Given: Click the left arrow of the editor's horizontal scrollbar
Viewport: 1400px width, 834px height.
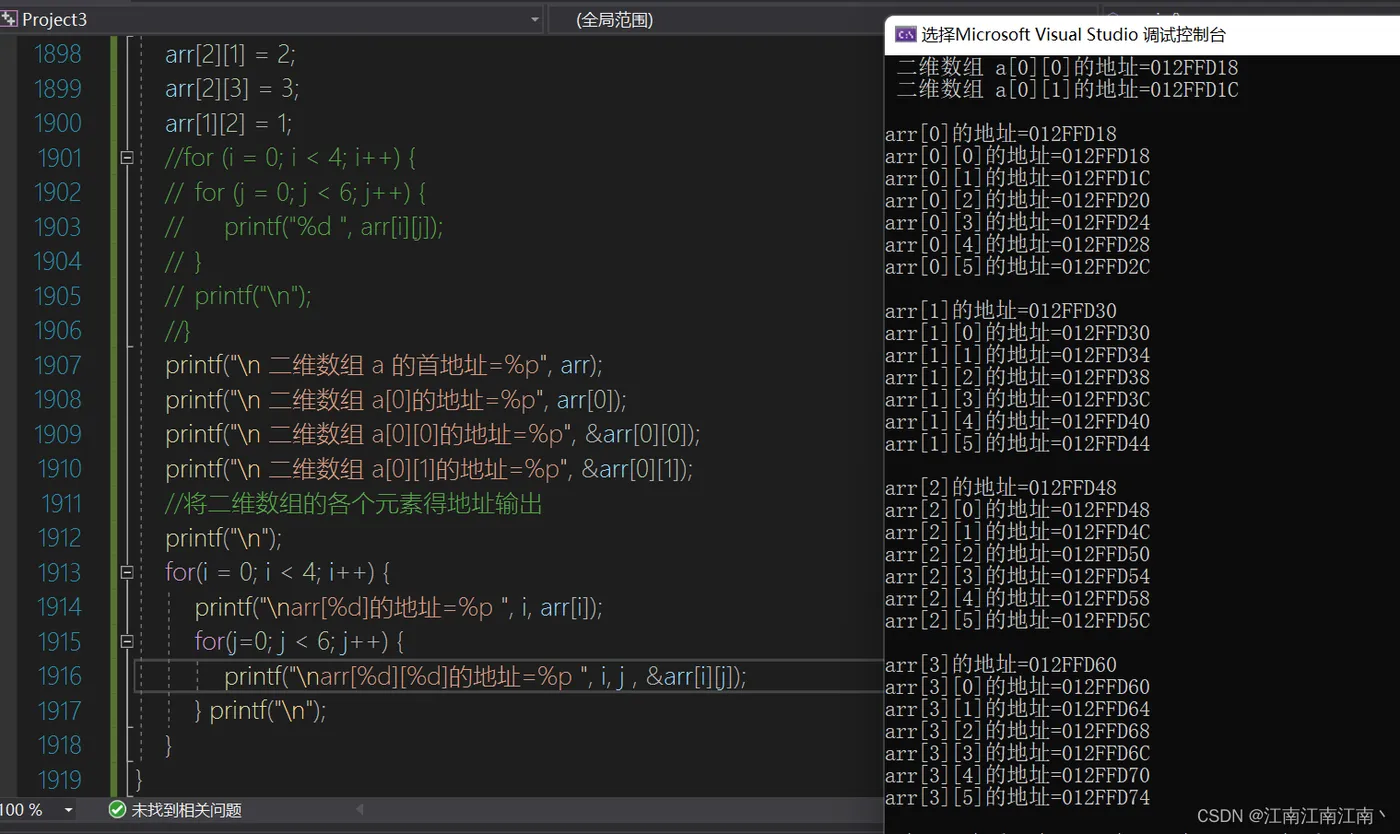Looking at the screenshot, I should tap(359, 809).
